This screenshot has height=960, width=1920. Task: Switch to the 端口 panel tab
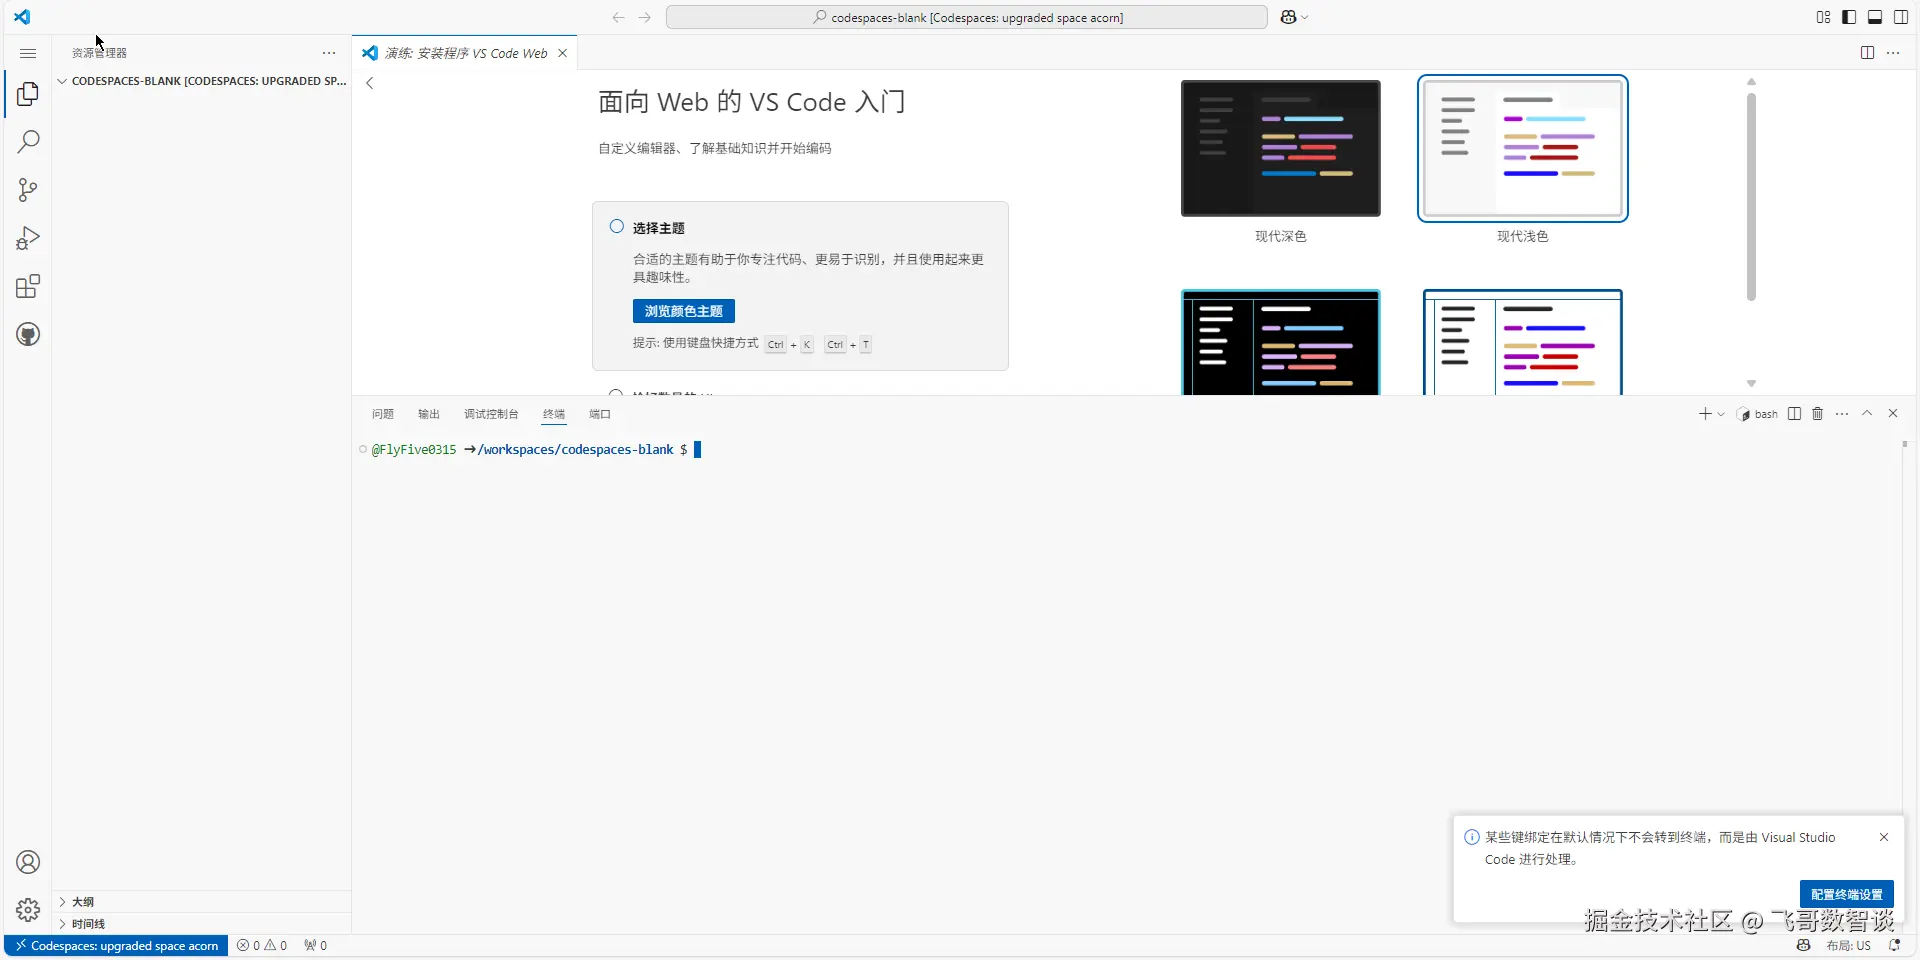click(x=600, y=414)
